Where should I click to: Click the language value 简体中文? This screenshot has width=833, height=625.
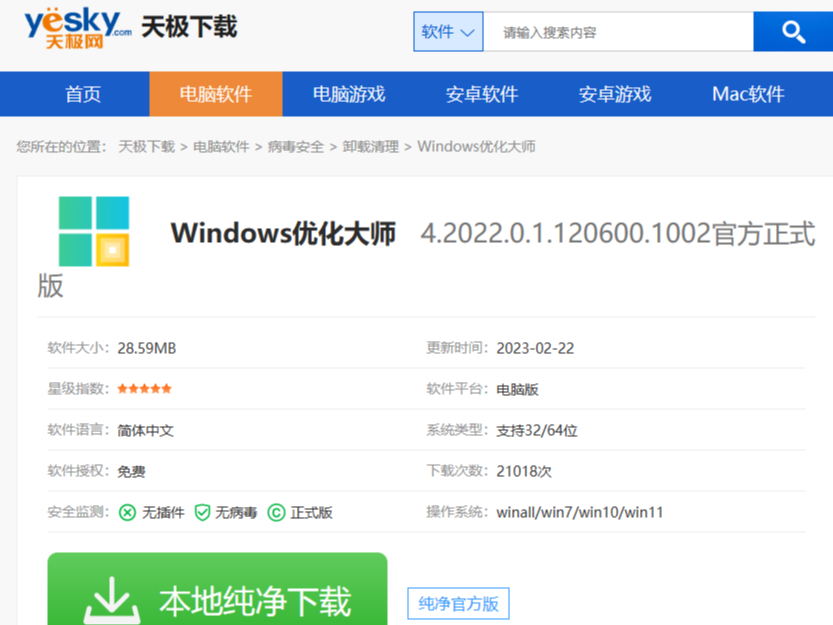(x=146, y=430)
